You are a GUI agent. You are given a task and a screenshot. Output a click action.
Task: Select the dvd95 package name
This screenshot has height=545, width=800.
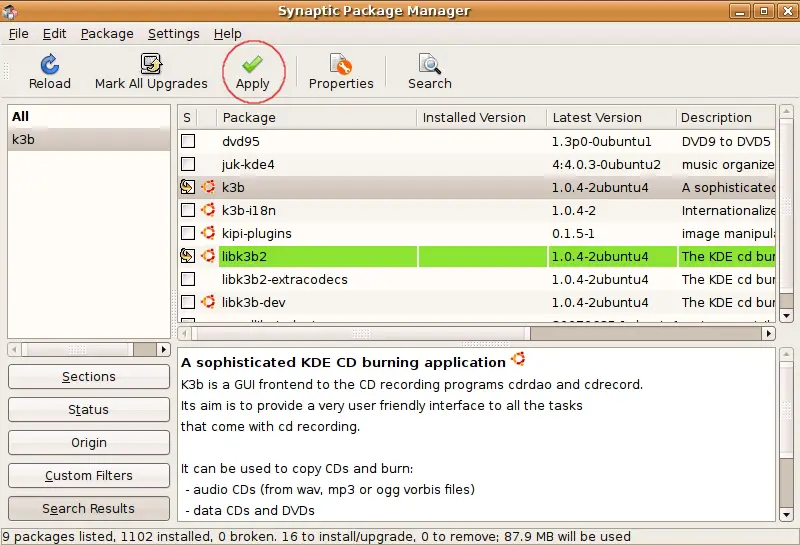241,141
